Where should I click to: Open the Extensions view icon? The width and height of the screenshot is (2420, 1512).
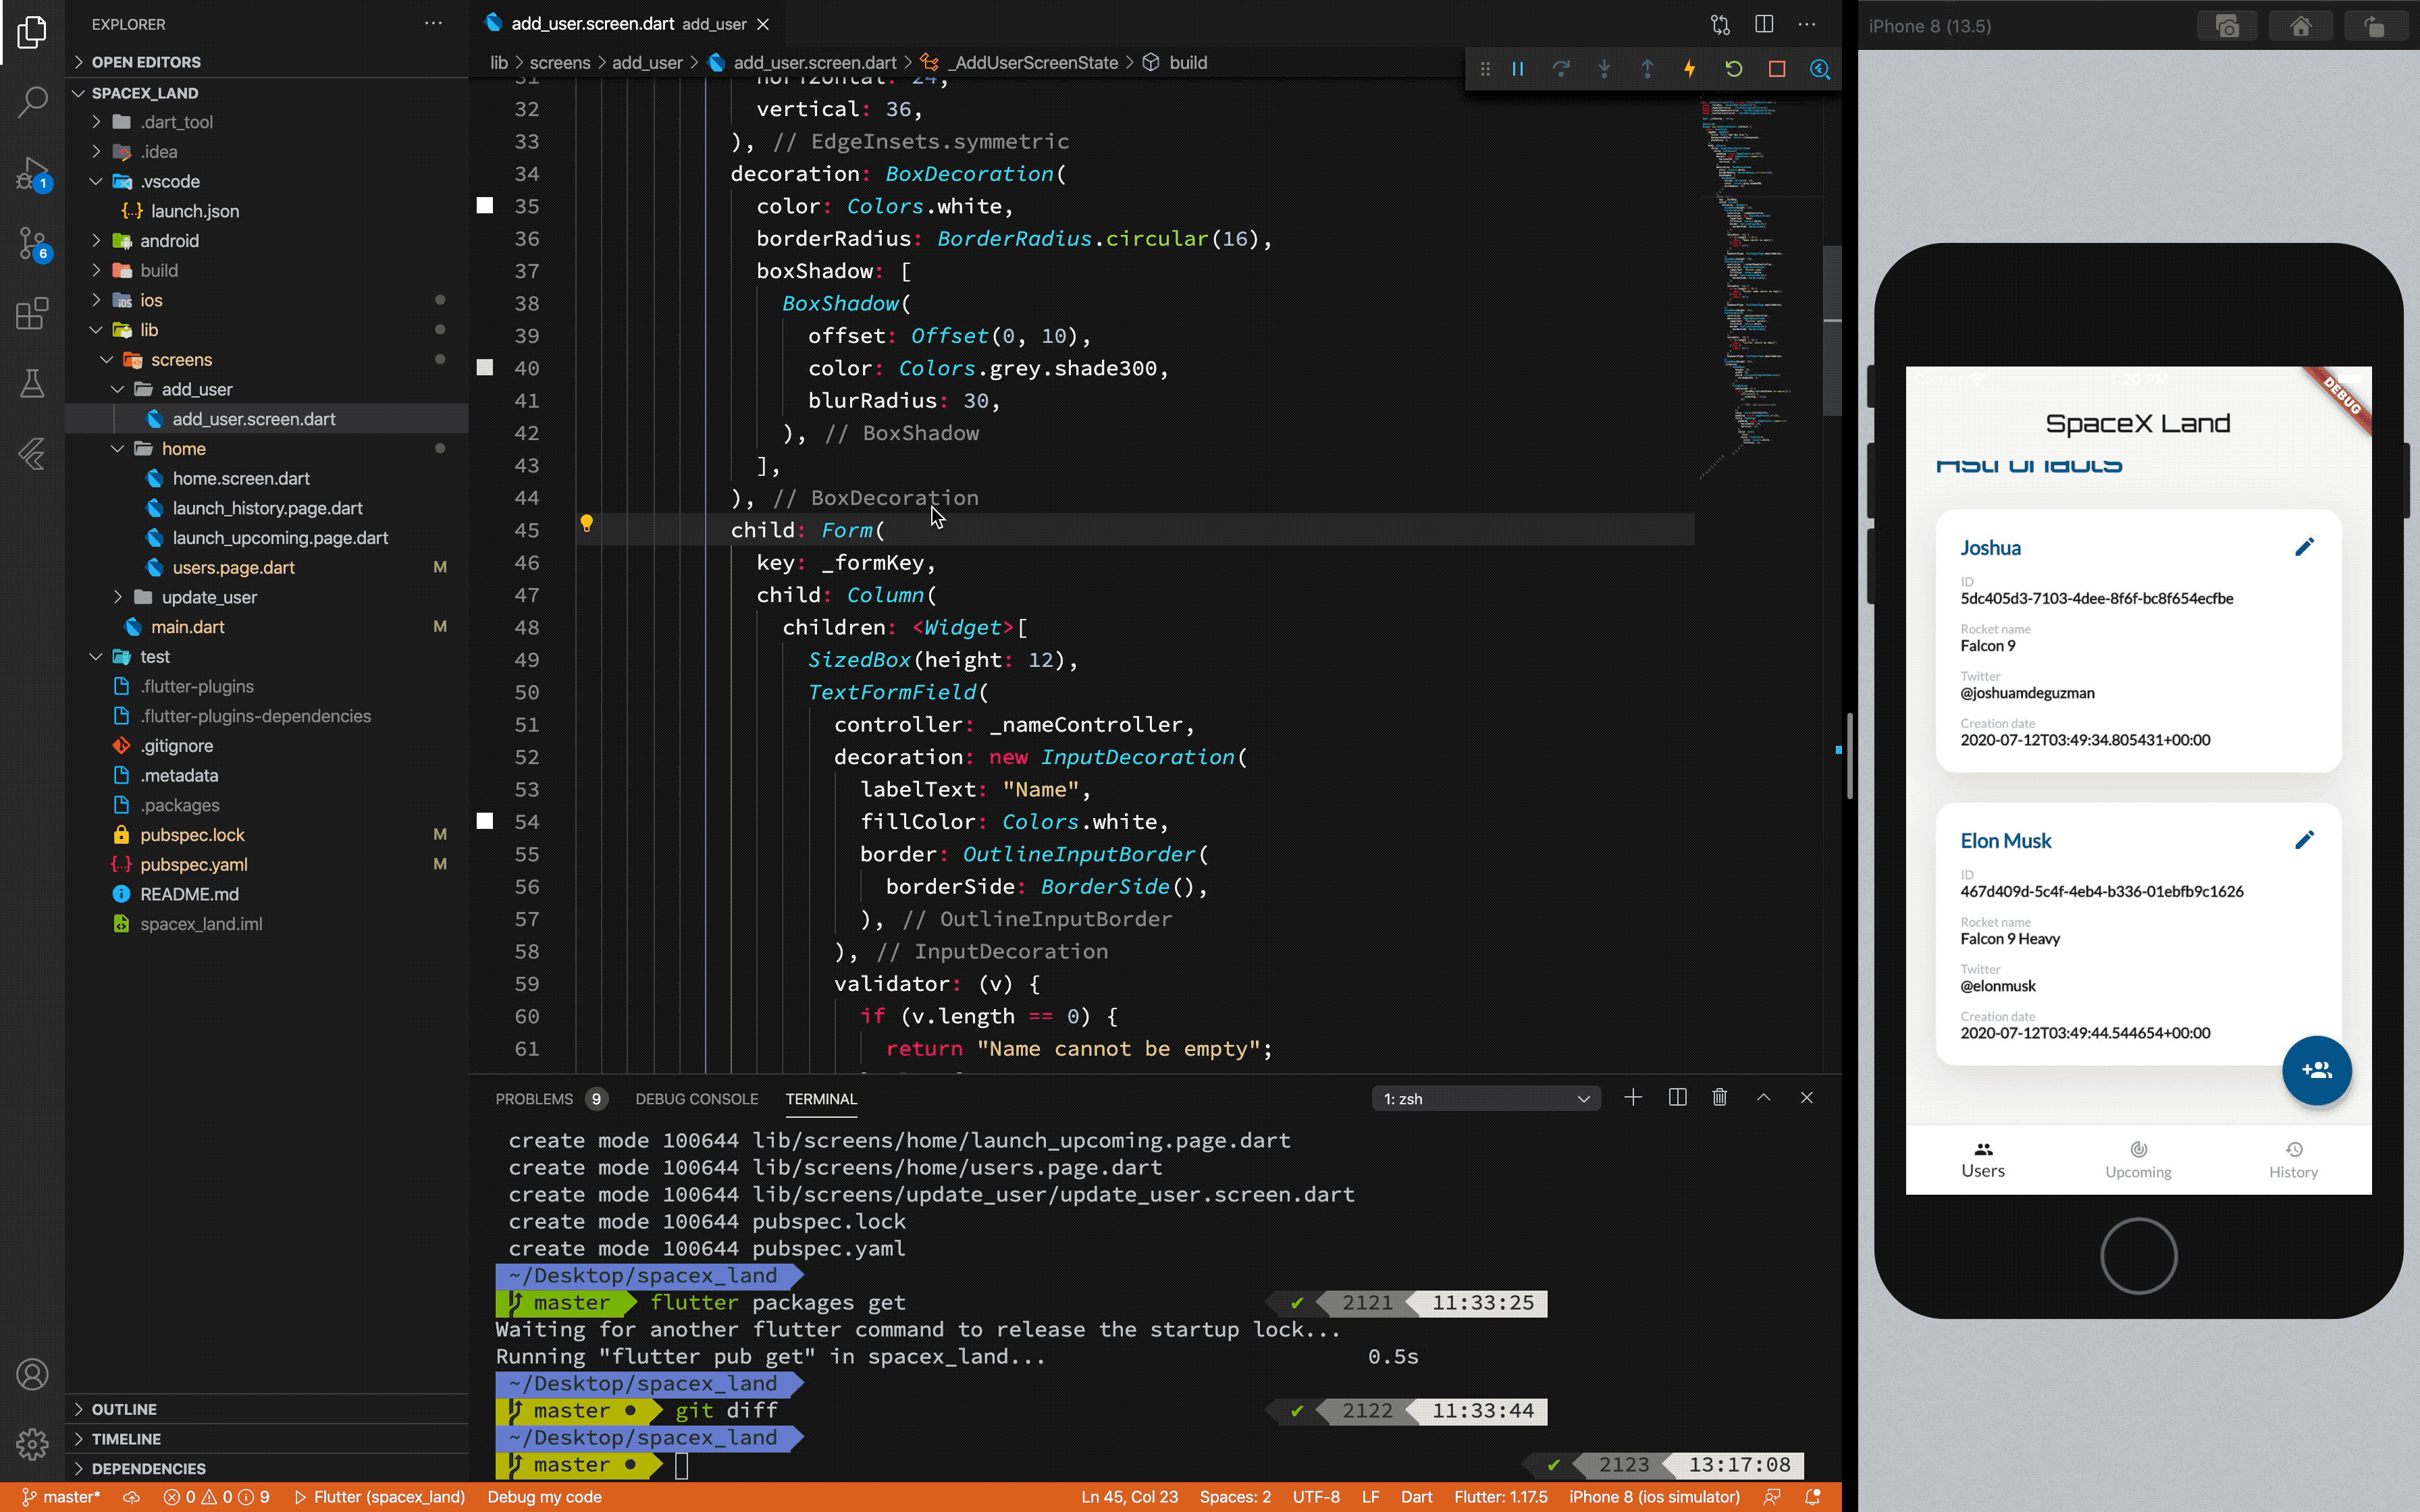tap(32, 313)
